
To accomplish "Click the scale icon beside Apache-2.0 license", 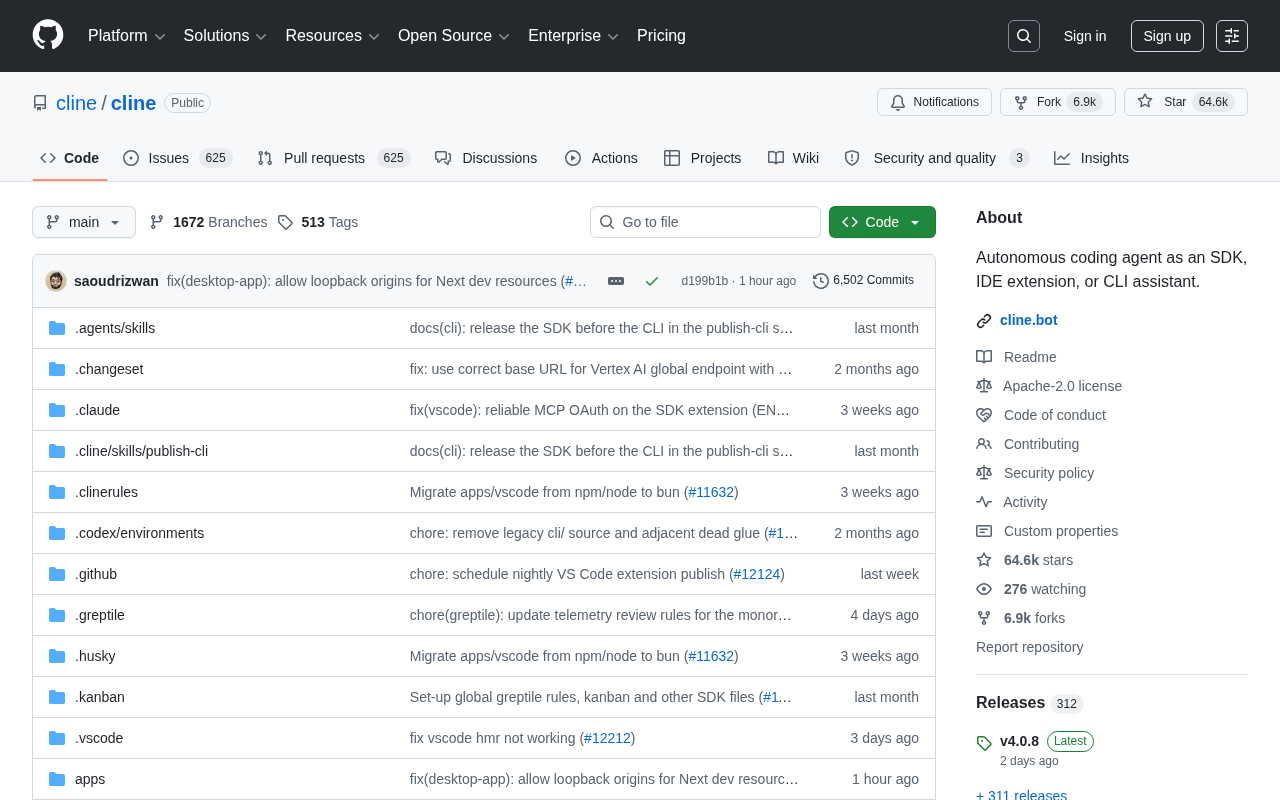I will [x=984, y=386].
